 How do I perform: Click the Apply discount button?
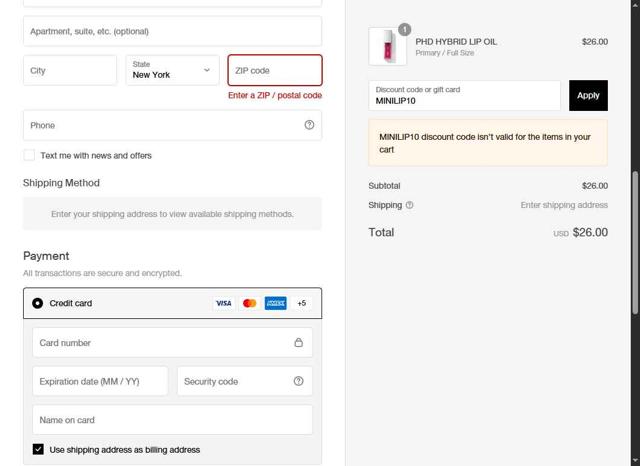pos(588,95)
